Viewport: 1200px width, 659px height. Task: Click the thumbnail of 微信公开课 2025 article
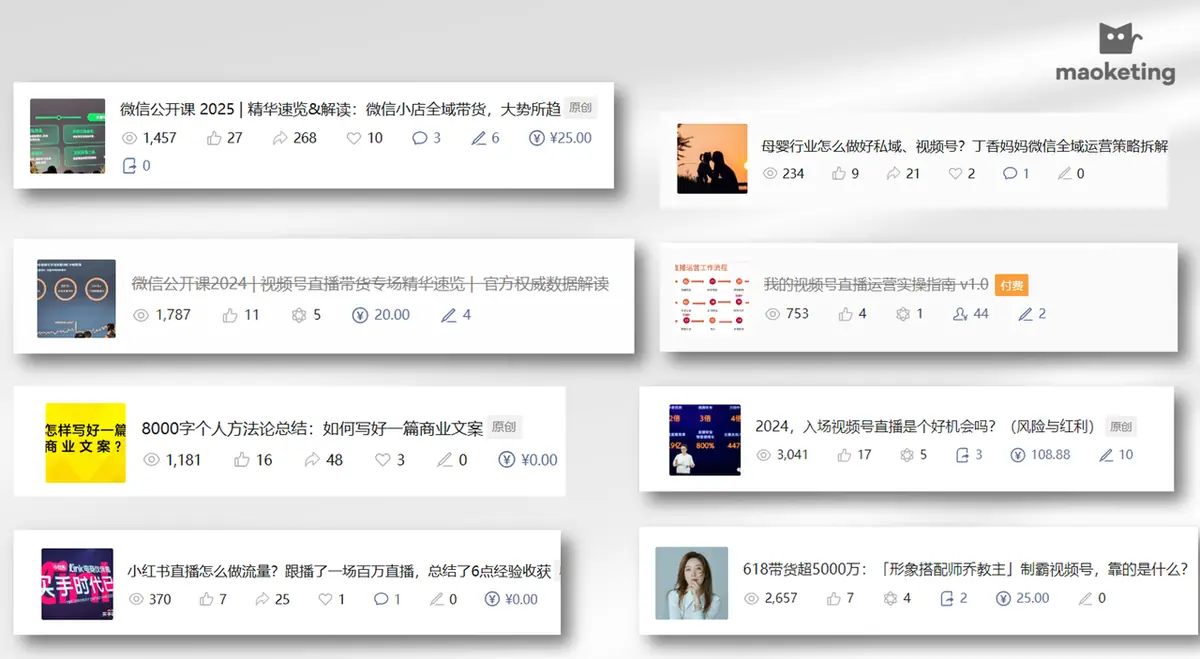point(68,136)
